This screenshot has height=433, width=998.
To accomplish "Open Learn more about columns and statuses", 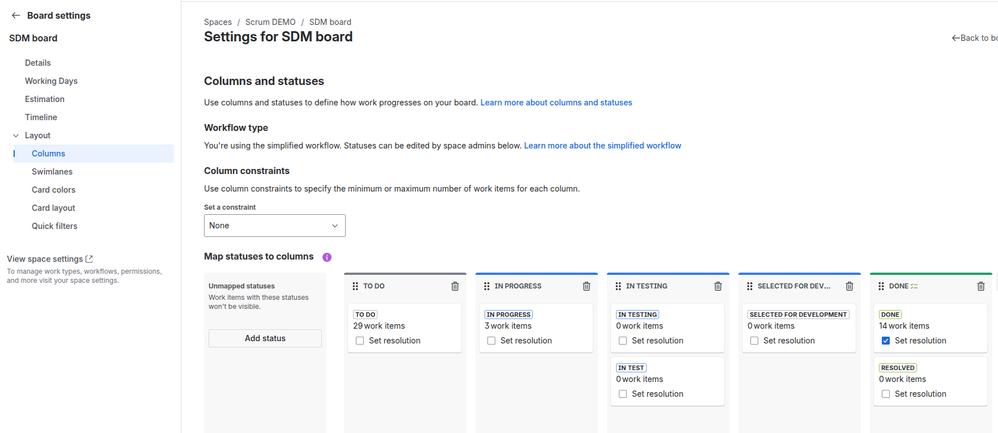I will click(x=556, y=102).
